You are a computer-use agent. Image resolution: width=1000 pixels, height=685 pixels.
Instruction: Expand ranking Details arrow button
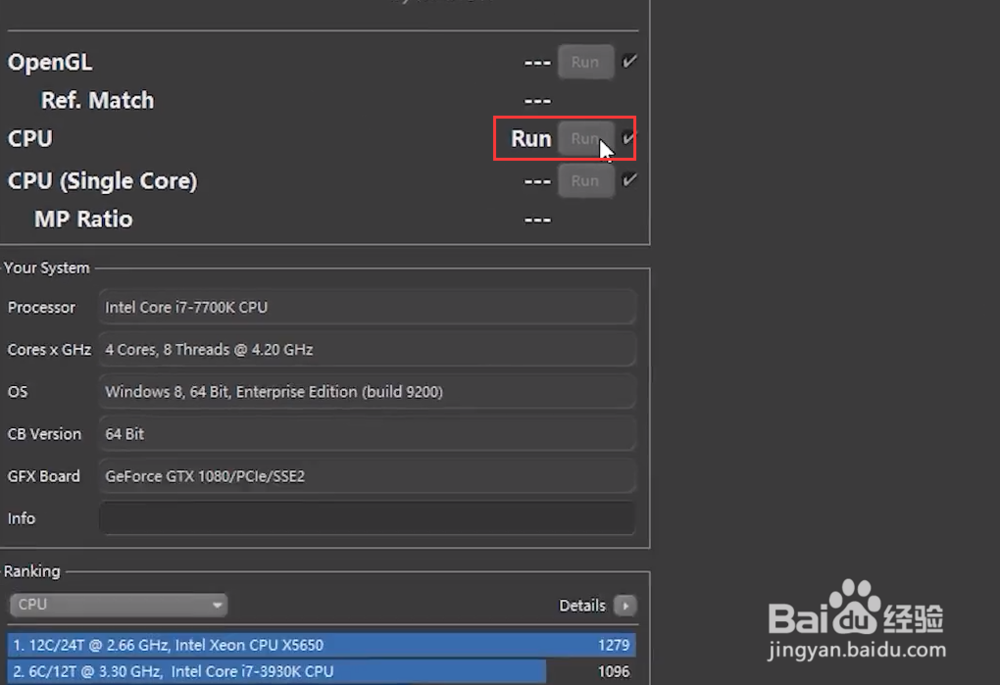pos(625,605)
